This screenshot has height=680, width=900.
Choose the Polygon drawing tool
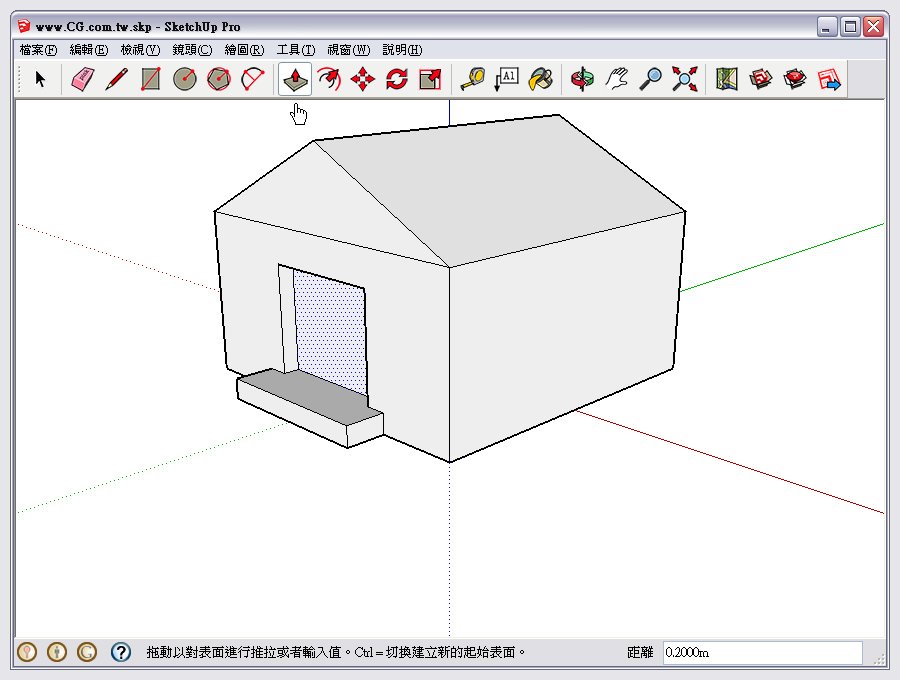218,79
